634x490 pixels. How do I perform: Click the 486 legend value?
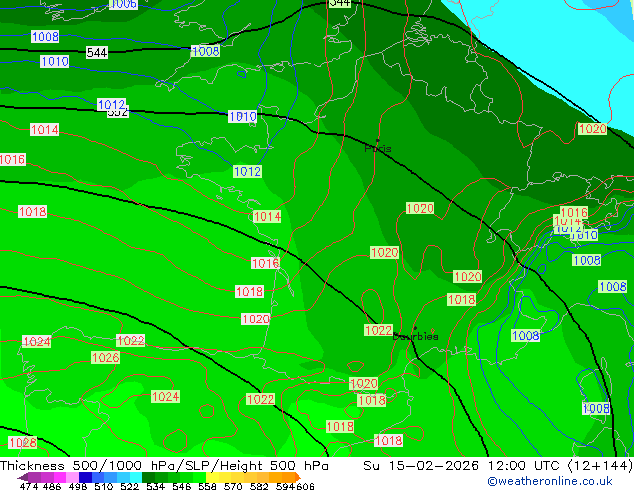[52, 486]
